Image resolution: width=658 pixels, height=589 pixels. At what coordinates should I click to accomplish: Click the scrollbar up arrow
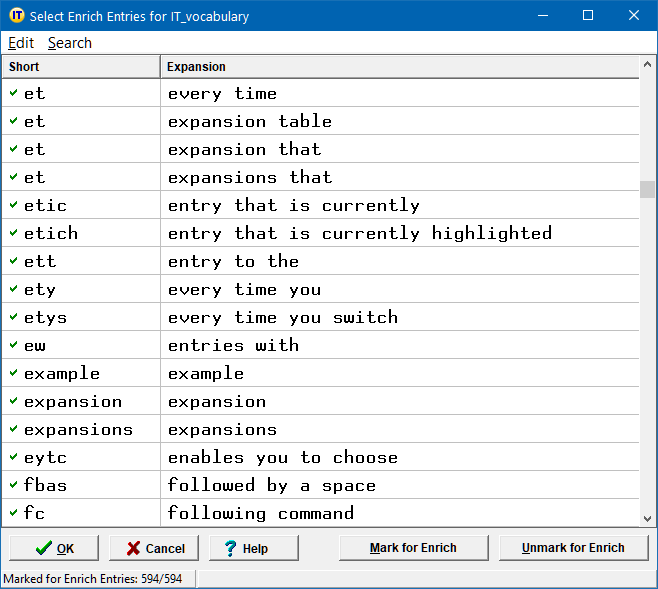tap(648, 67)
